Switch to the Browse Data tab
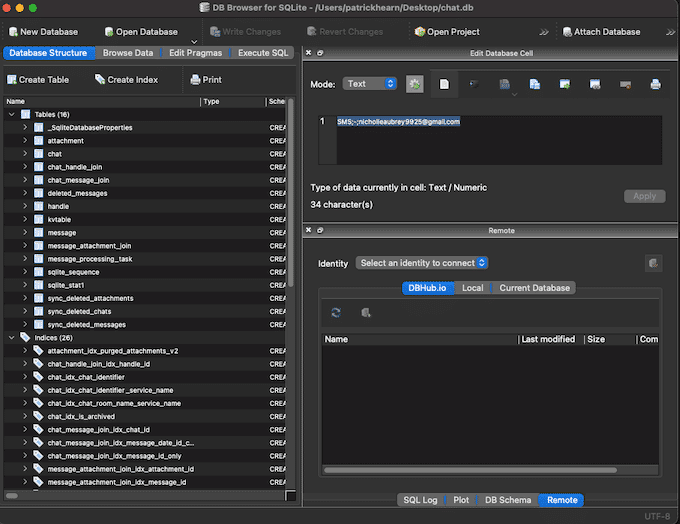The width and height of the screenshot is (680, 524). 128,53
